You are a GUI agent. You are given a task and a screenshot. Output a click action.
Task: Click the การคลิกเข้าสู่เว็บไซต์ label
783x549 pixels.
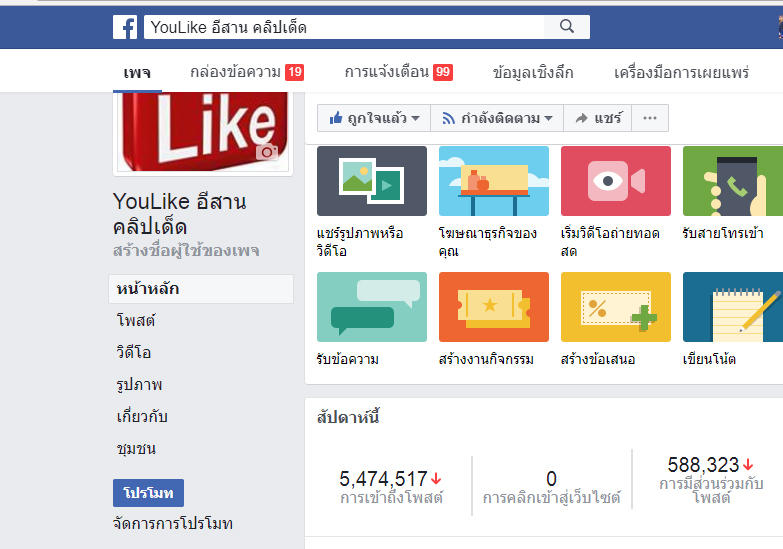(551, 498)
